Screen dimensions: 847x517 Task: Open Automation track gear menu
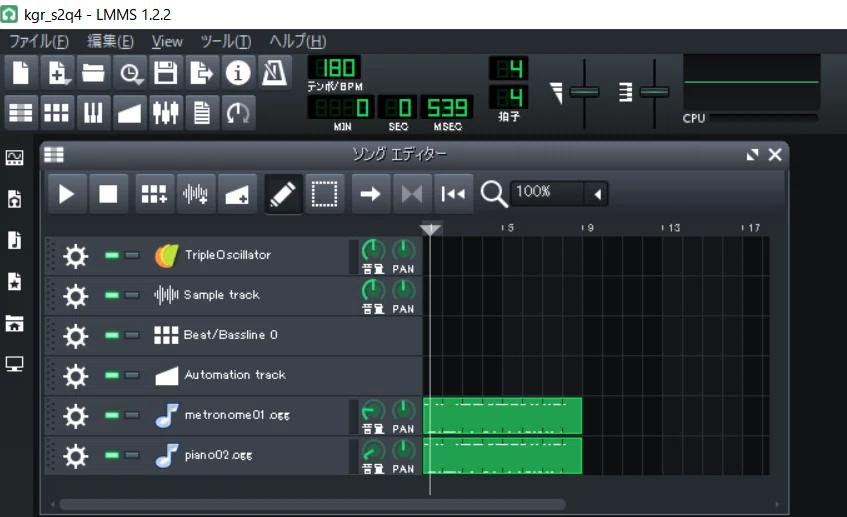click(x=76, y=376)
